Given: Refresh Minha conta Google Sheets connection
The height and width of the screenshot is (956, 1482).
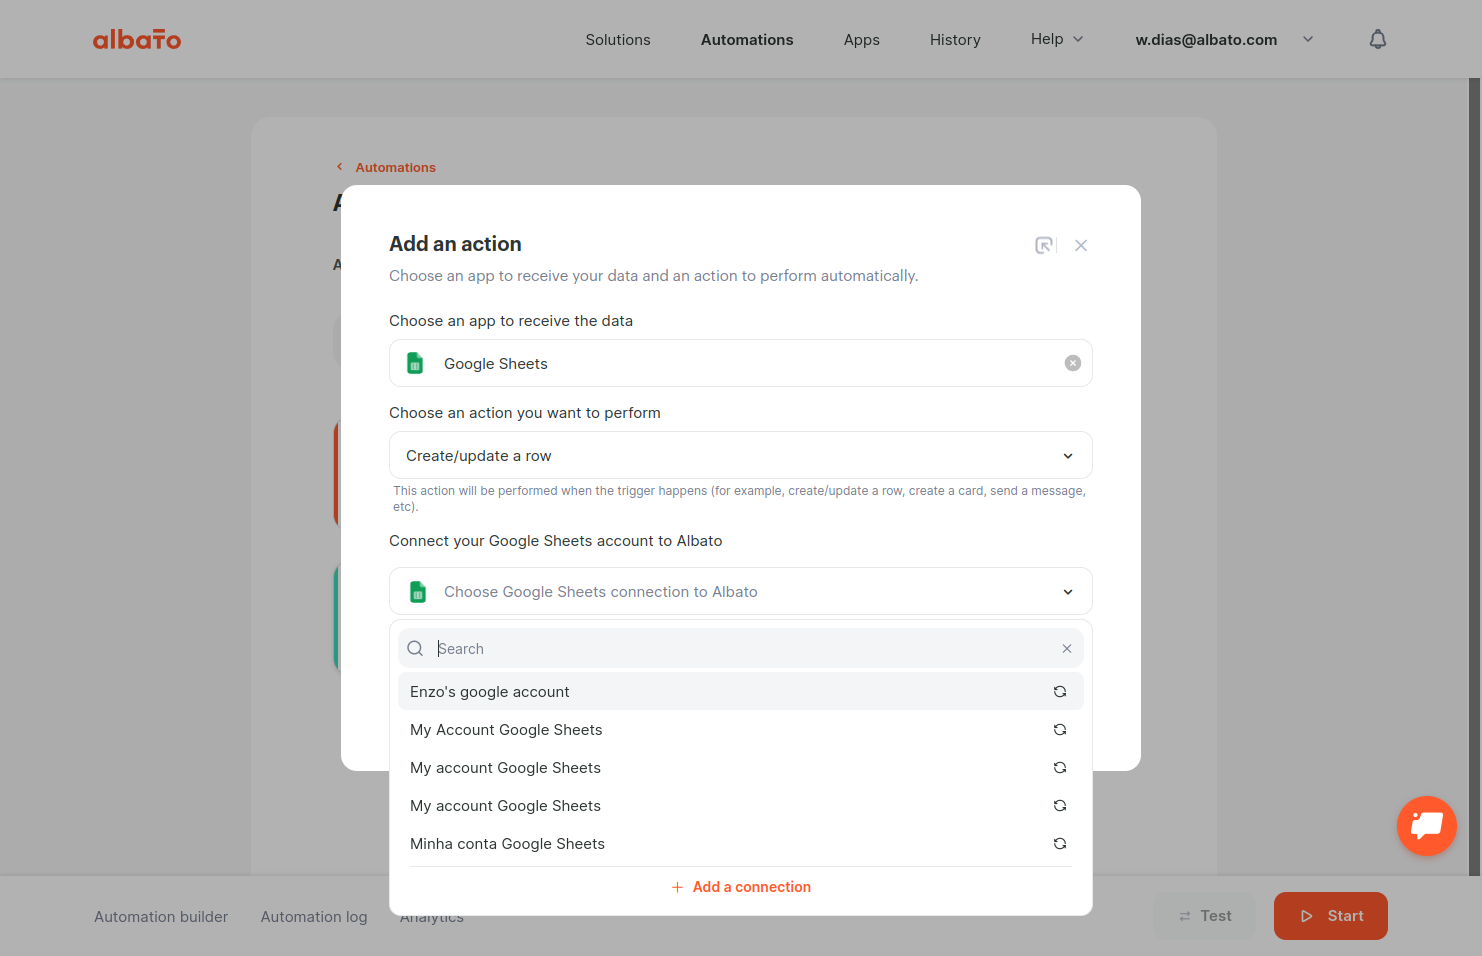Looking at the screenshot, I should (1060, 843).
